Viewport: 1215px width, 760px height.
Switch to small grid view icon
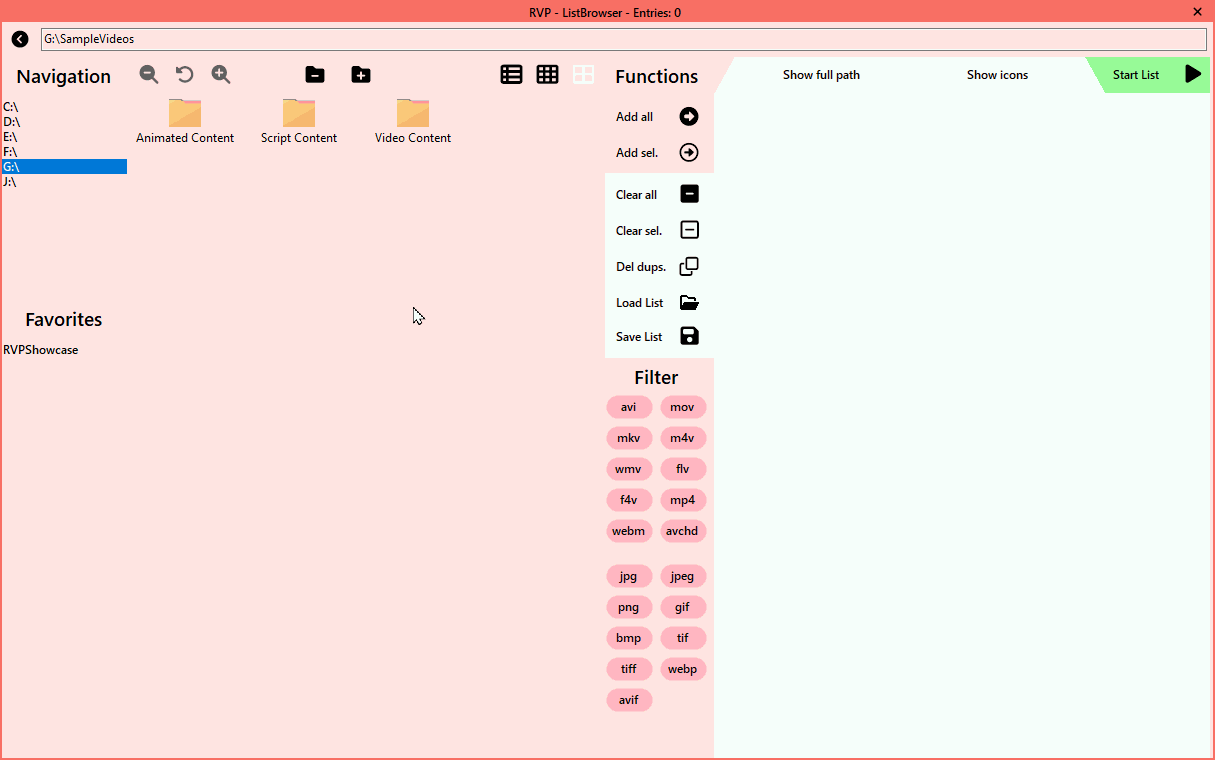(x=547, y=74)
